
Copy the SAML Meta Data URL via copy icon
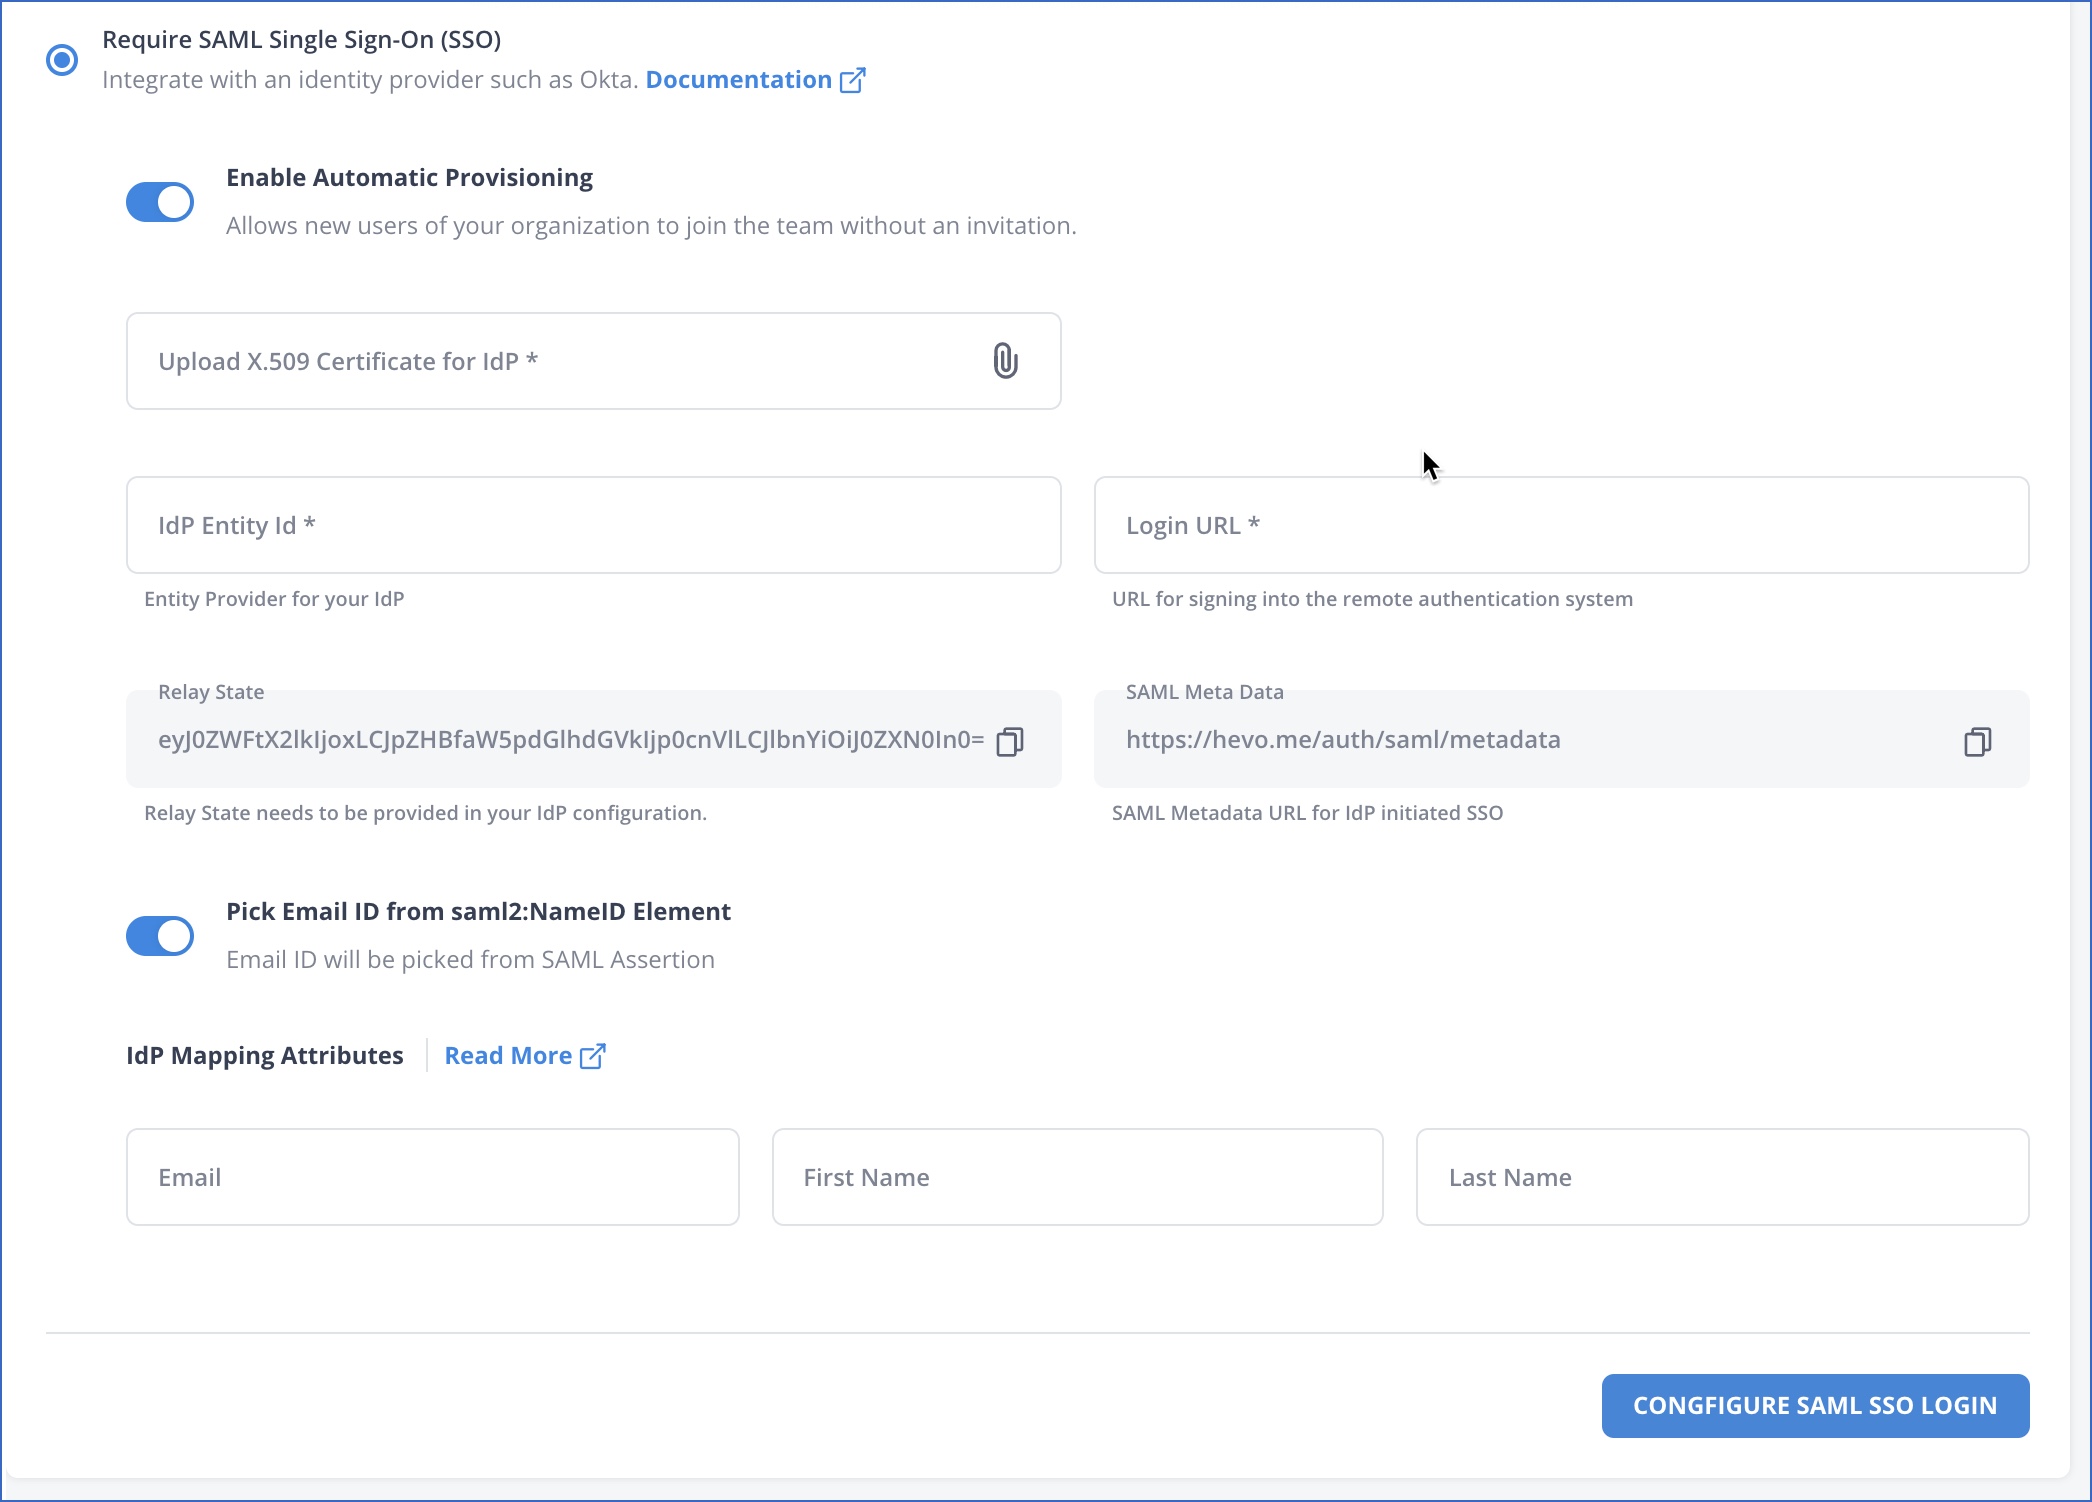1978,742
